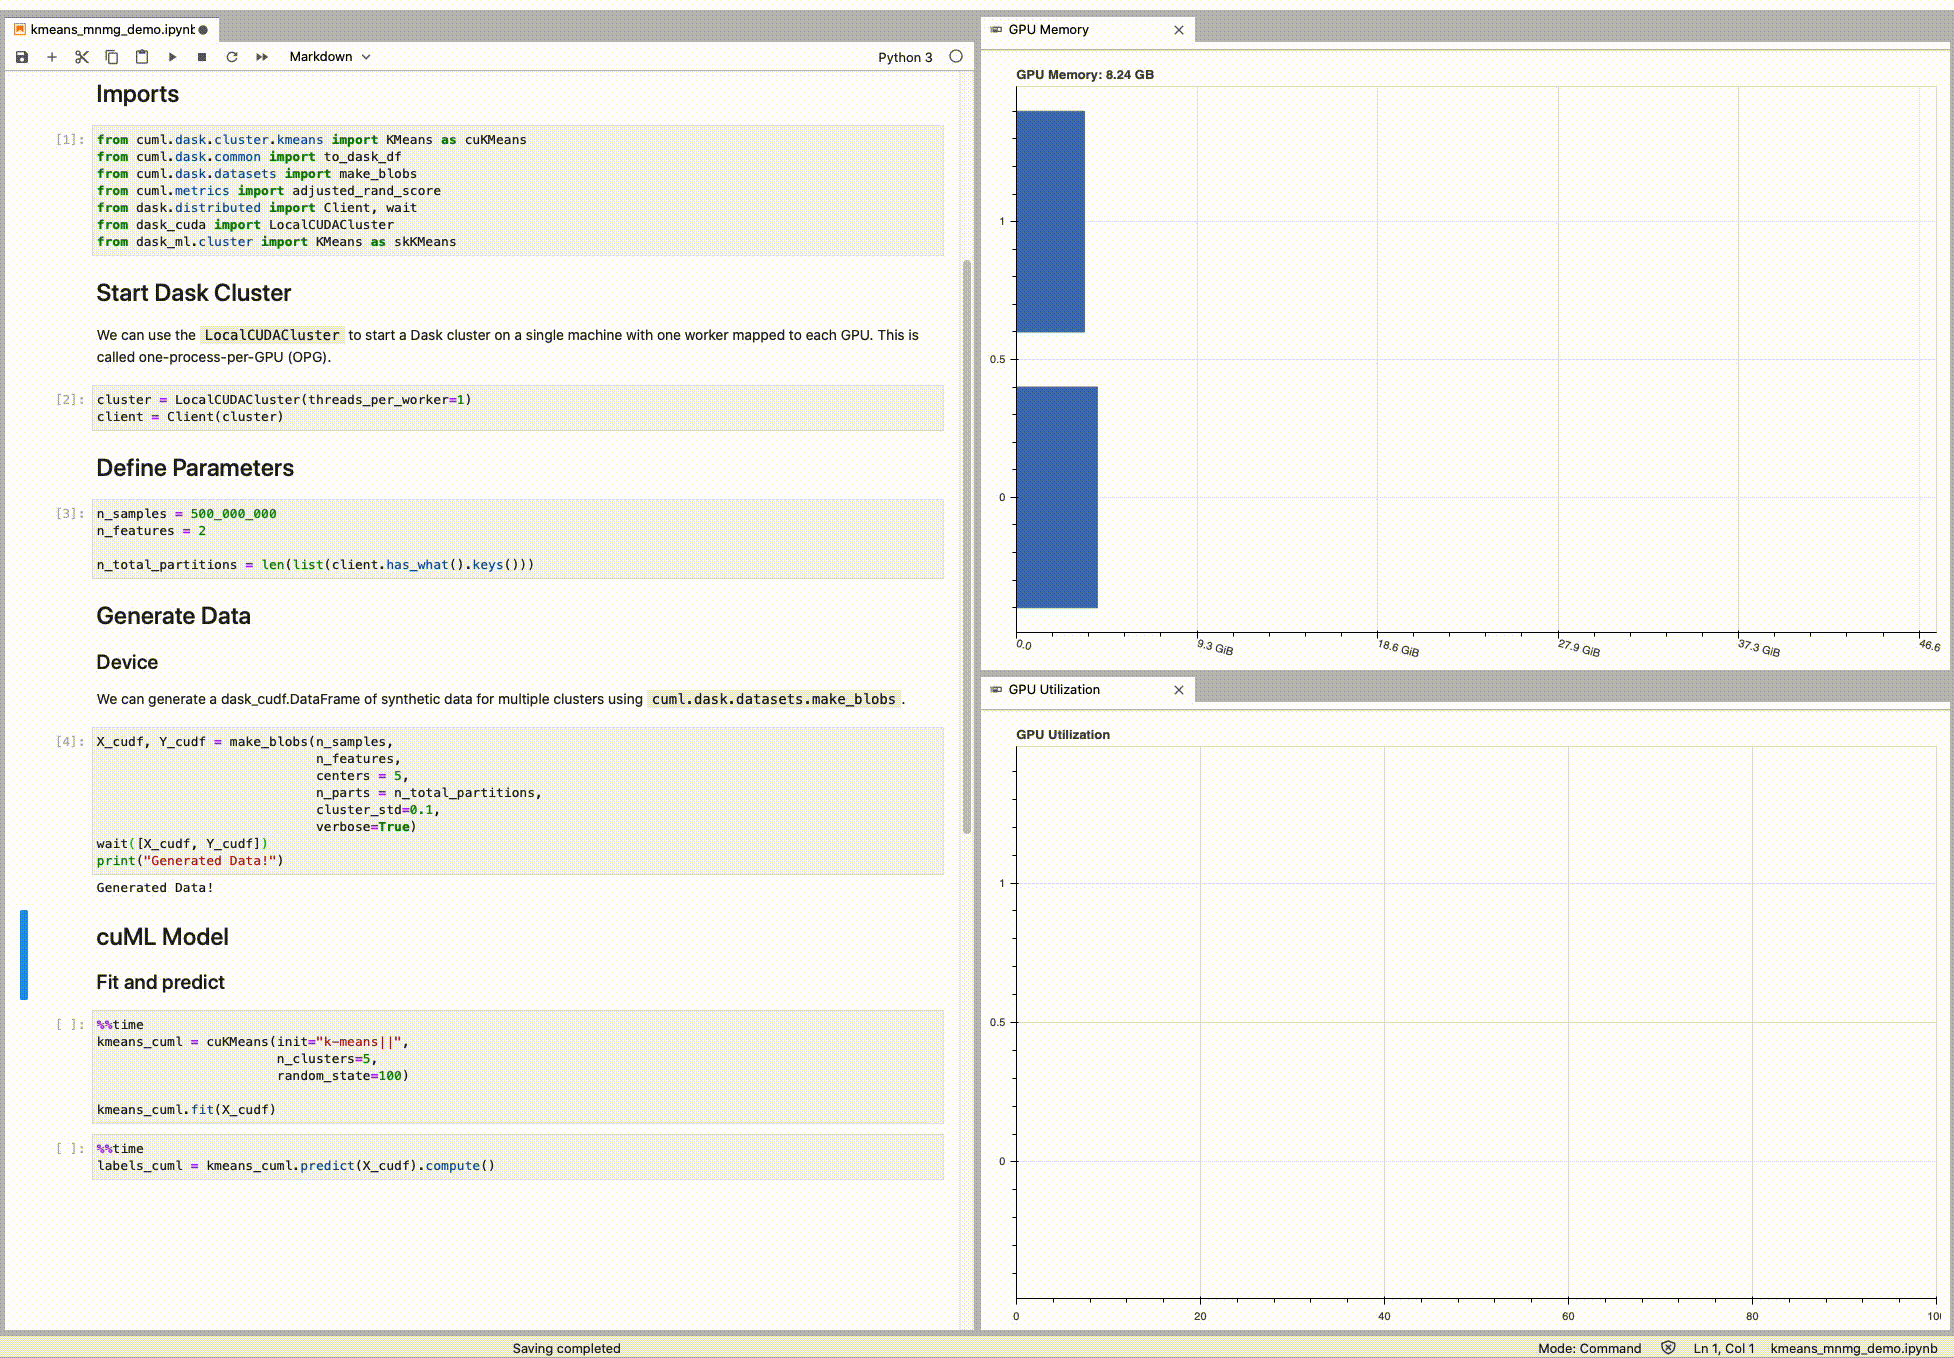Open the Markdown cell type dropdown
1954x1358 pixels.
point(329,57)
